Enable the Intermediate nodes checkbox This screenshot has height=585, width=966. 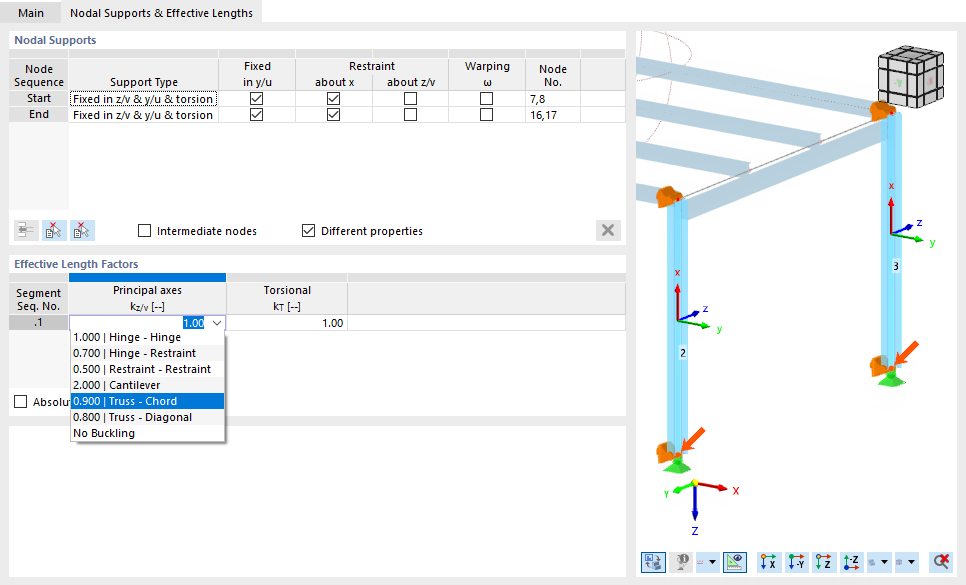click(144, 230)
